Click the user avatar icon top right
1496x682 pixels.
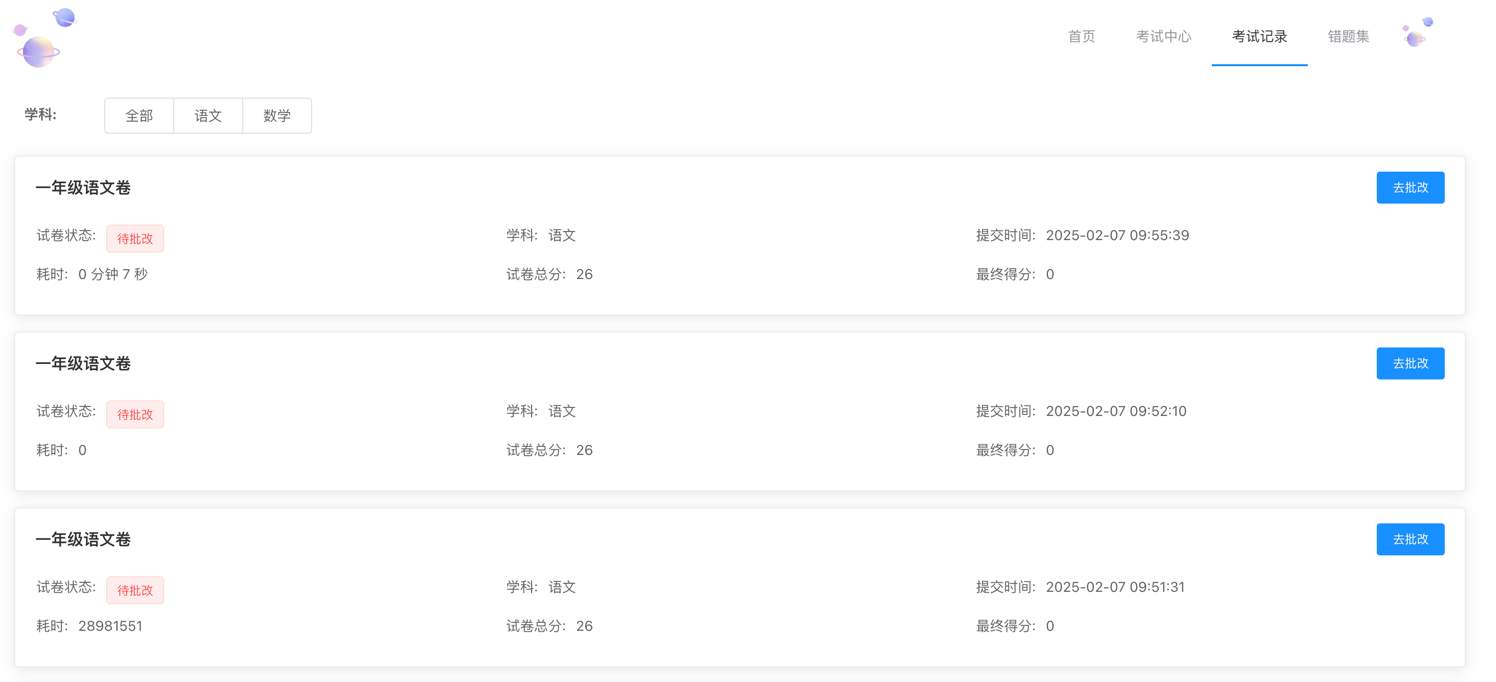coord(1416,32)
